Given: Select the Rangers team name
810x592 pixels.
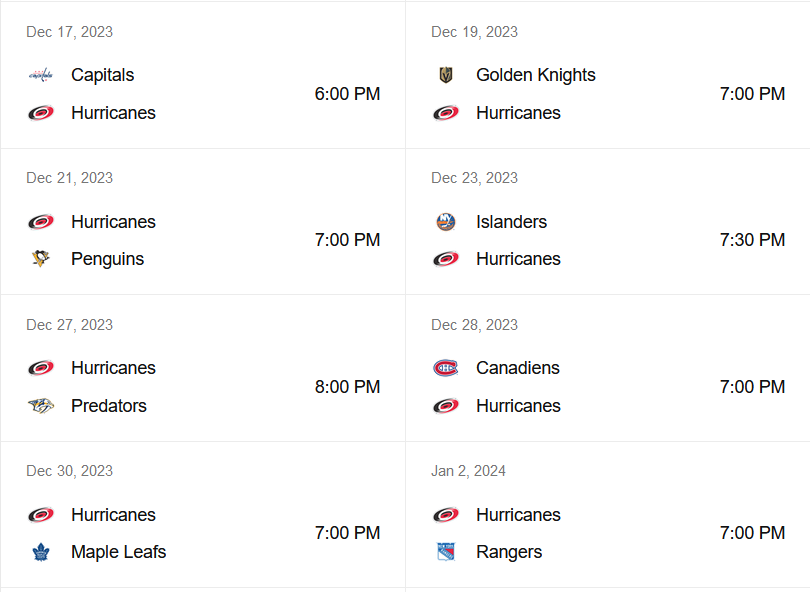Looking at the screenshot, I should (509, 552).
